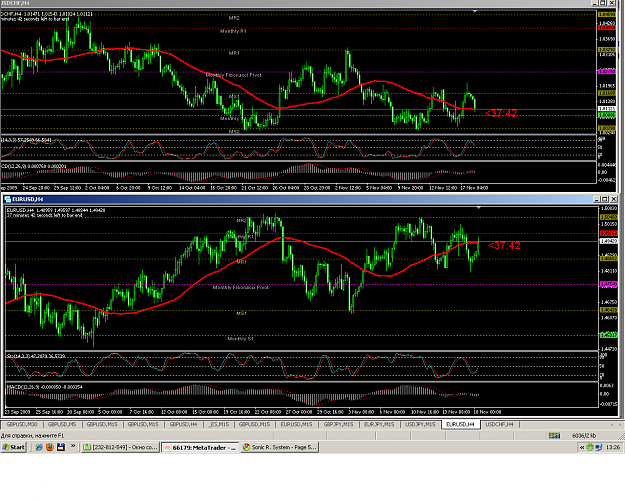Click the red price tag in USDCHF chart
Viewport: 625px width, 500px height.
coord(607,28)
